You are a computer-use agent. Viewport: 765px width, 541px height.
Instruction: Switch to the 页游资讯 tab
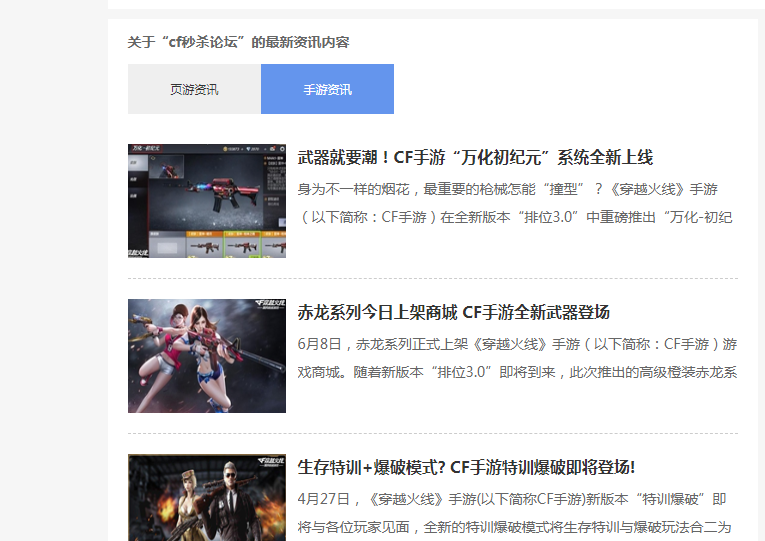194,89
